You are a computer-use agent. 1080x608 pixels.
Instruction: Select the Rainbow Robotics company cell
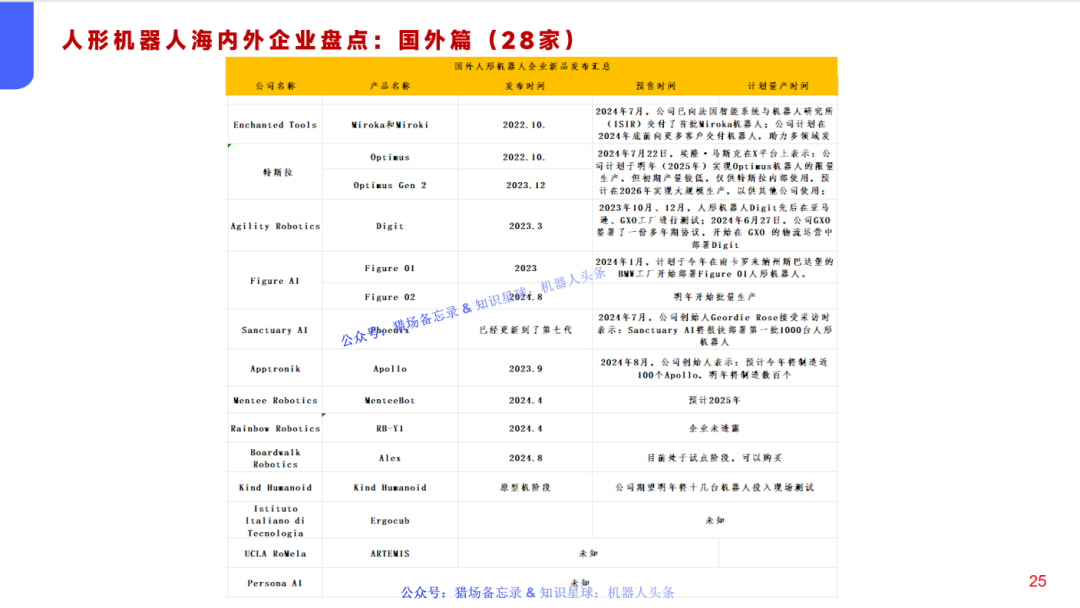pyautogui.click(x=275, y=429)
